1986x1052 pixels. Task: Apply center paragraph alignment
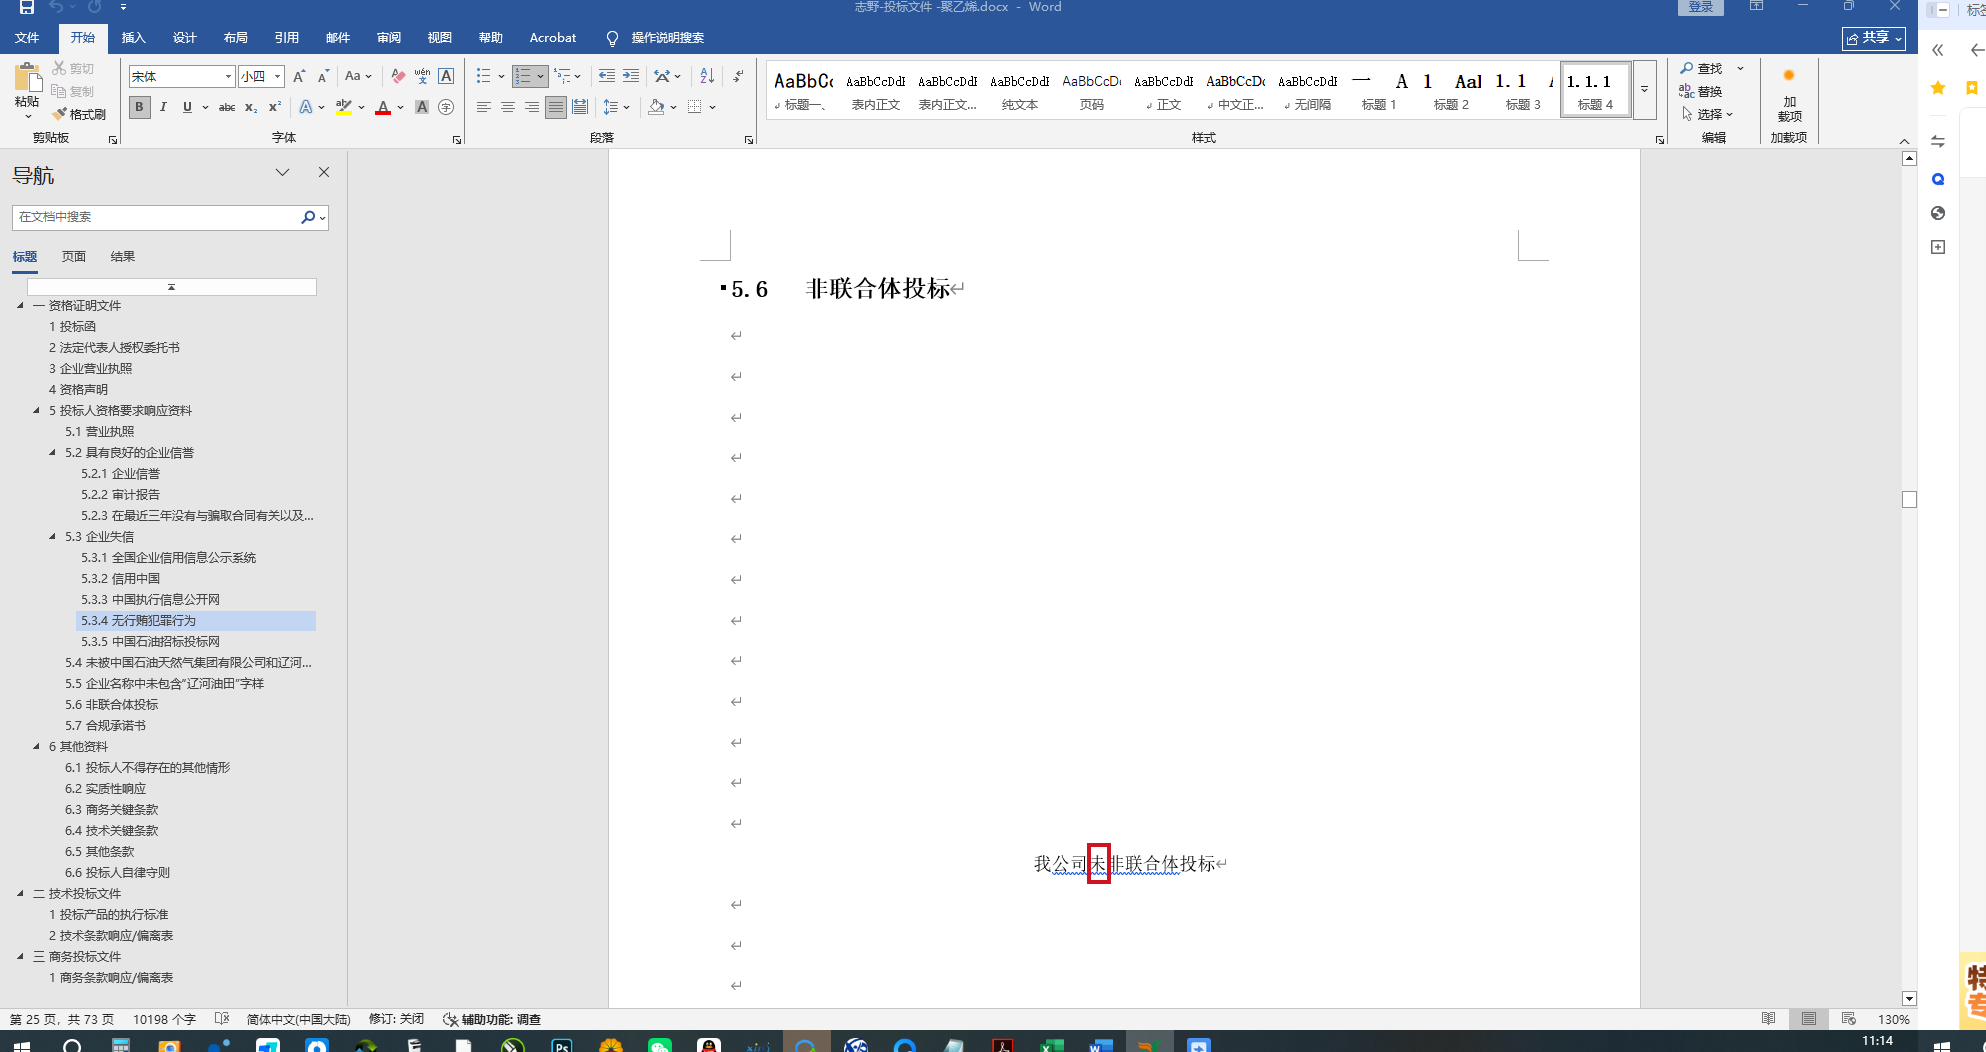(x=508, y=107)
